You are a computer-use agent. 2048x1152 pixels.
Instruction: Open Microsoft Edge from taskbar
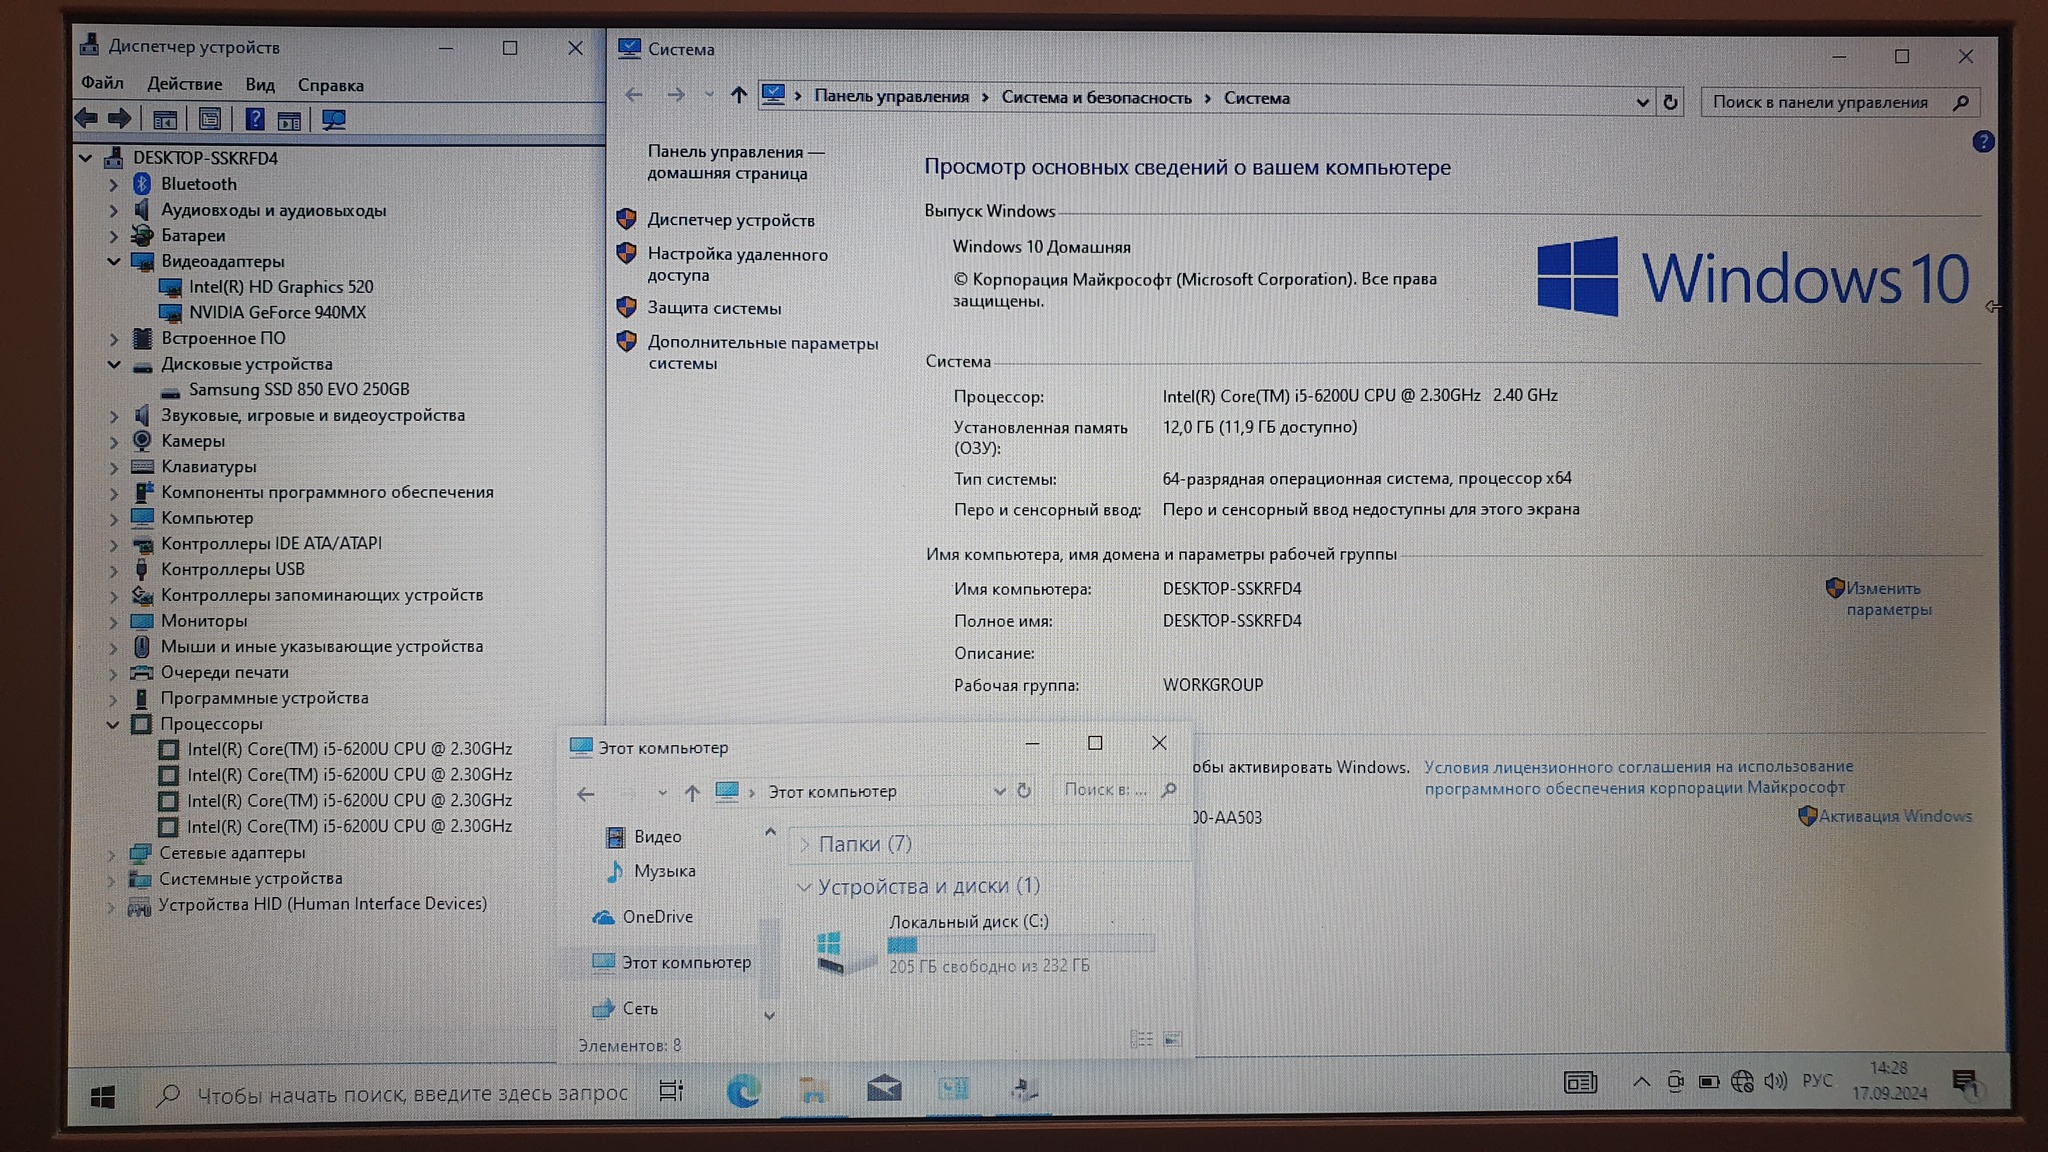tap(743, 1090)
